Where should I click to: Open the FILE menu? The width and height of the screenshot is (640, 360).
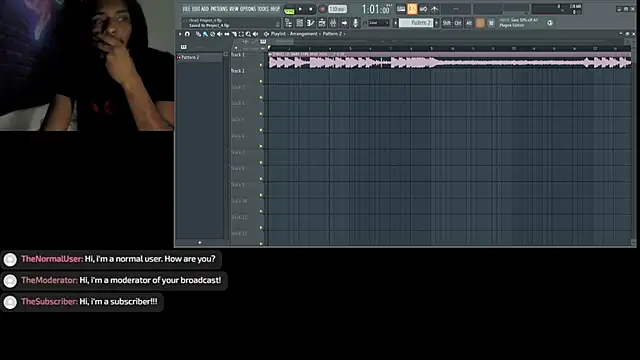(x=187, y=9)
